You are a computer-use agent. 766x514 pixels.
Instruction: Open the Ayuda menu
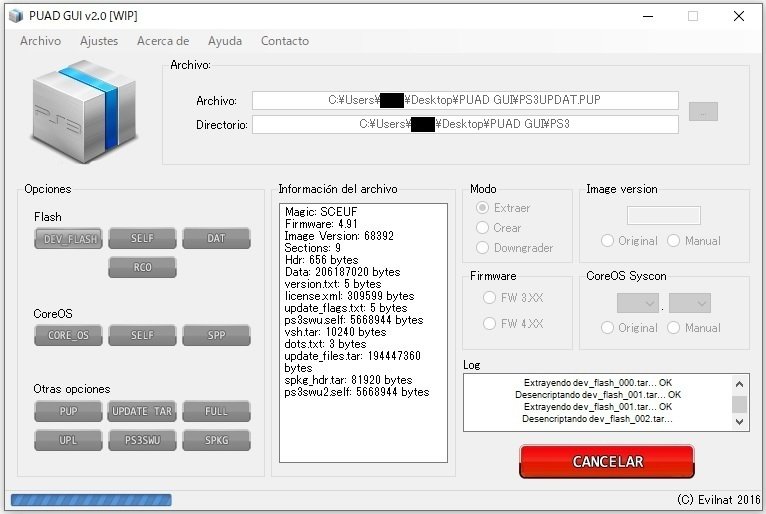225,41
